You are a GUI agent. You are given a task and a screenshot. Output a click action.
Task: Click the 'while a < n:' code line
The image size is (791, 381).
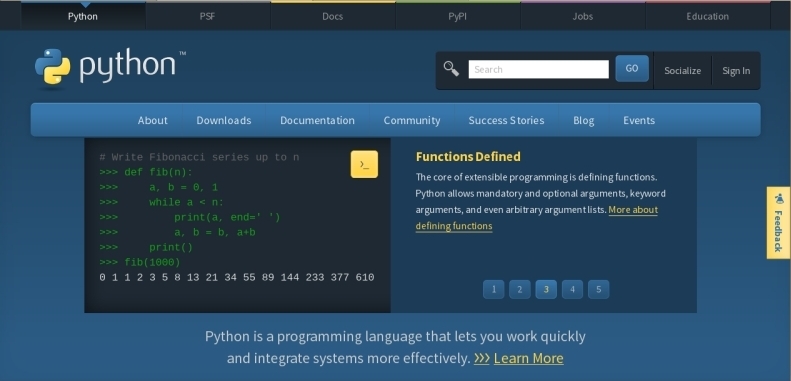162,202
